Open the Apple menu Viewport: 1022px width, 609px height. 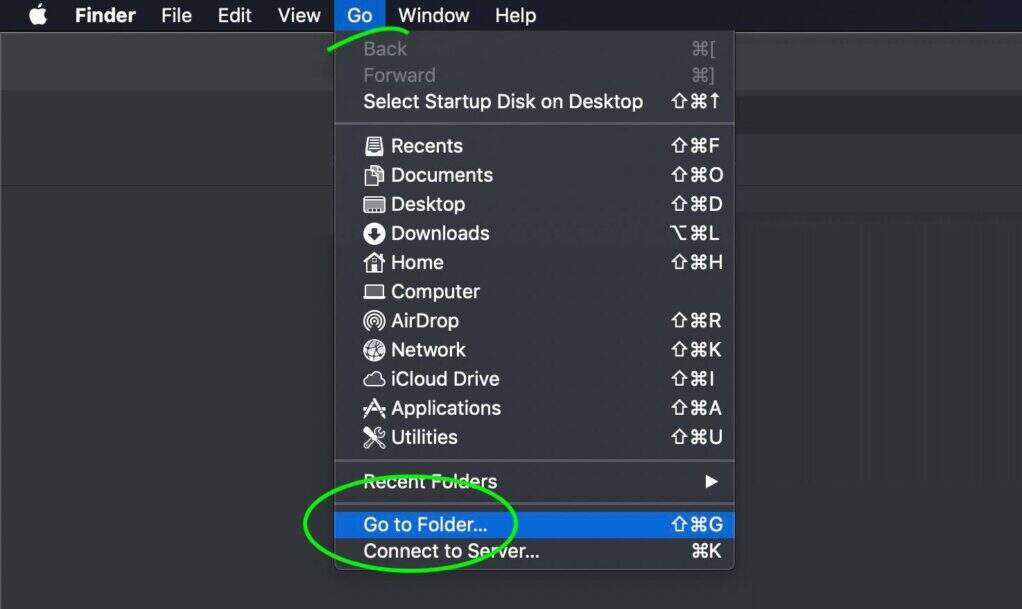coord(38,15)
